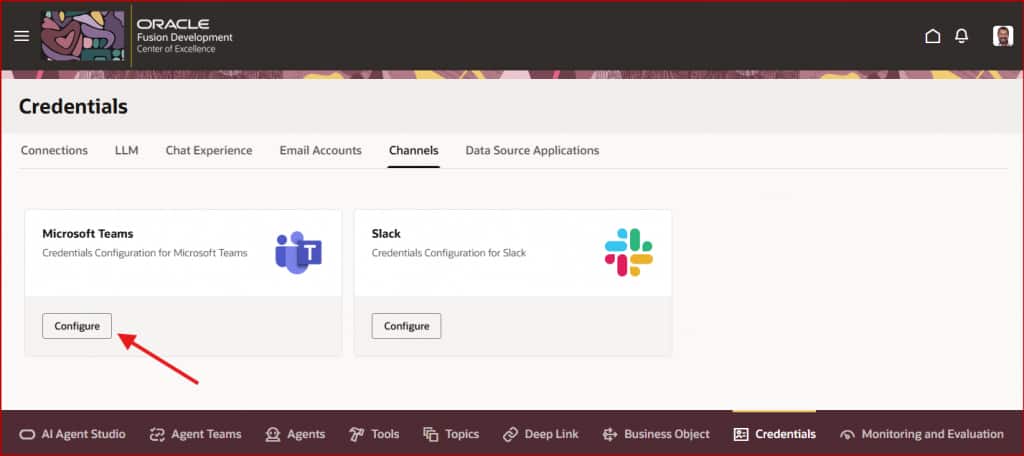Open the Deep Link section label
This screenshot has width=1024, height=456.
(x=551, y=434)
